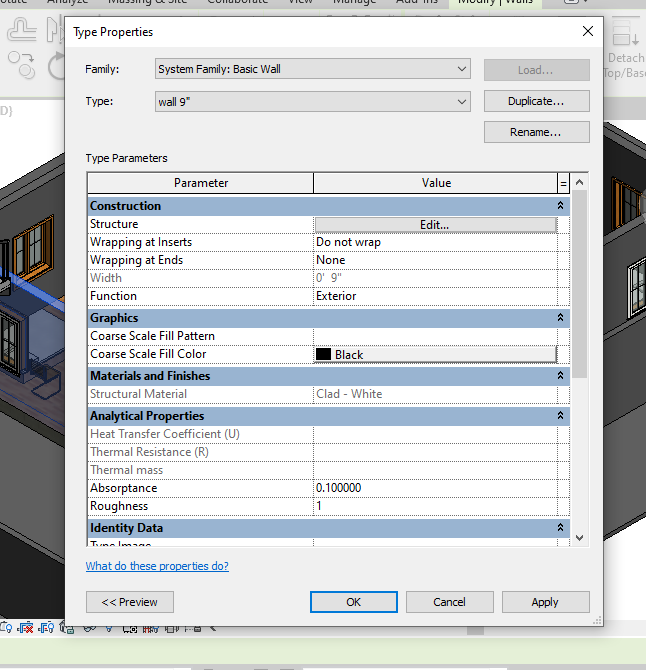Collapse the Construction group
646x670 pixels.
click(560, 206)
